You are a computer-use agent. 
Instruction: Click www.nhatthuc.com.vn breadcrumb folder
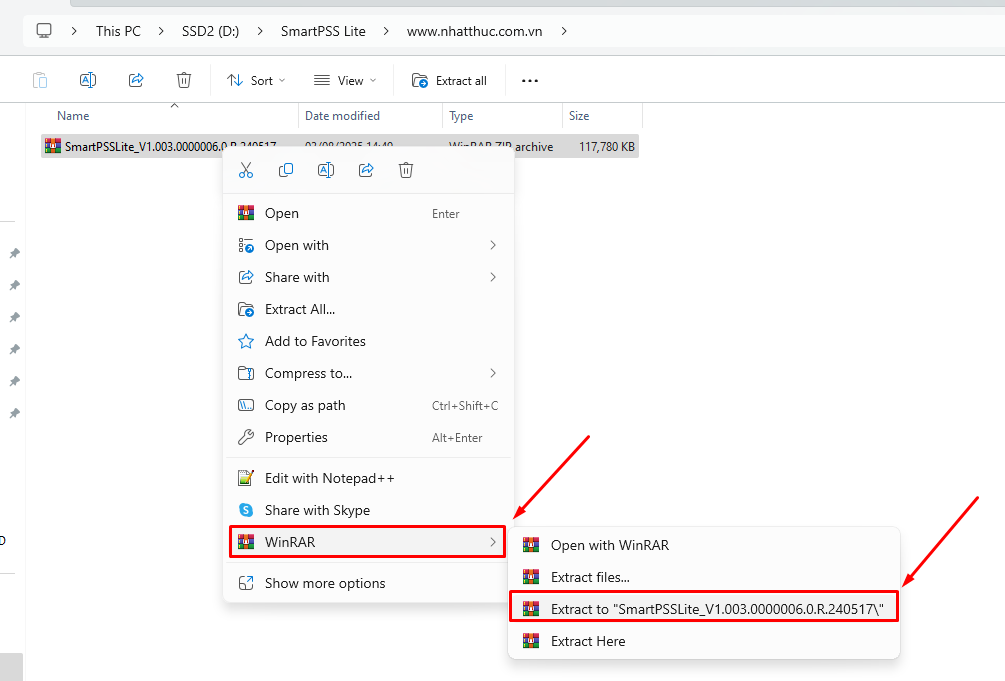(x=474, y=31)
